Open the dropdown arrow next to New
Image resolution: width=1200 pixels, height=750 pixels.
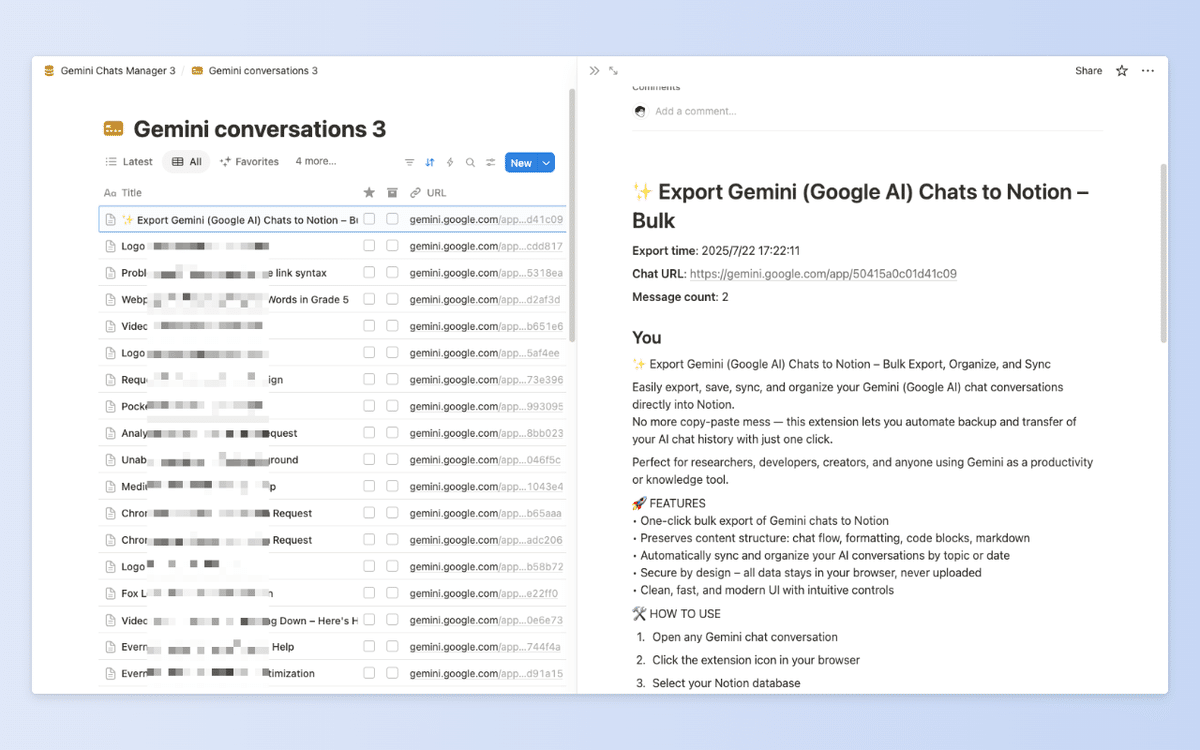point(547,162)
